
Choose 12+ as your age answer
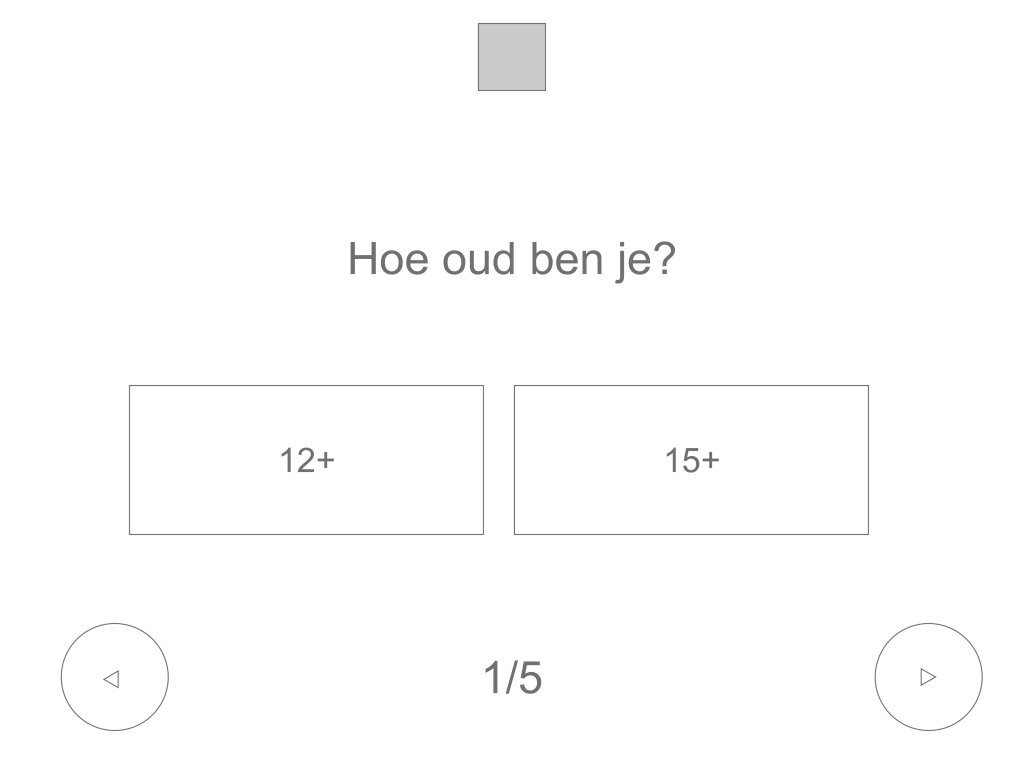306,460
